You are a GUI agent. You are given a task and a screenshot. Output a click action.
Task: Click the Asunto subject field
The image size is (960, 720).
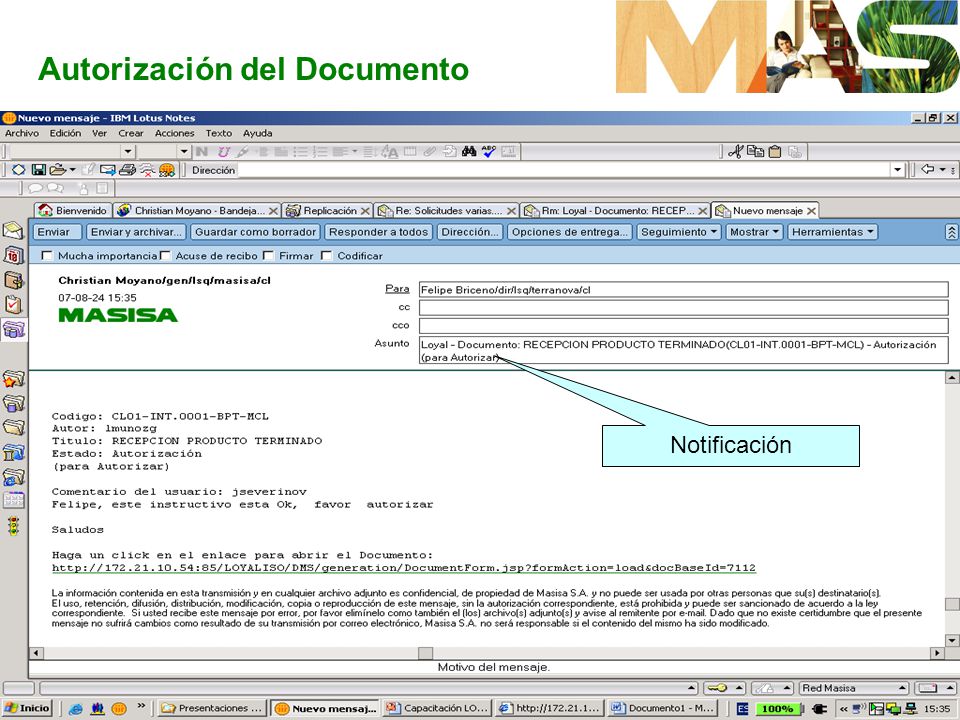click(x=683, y=350)
